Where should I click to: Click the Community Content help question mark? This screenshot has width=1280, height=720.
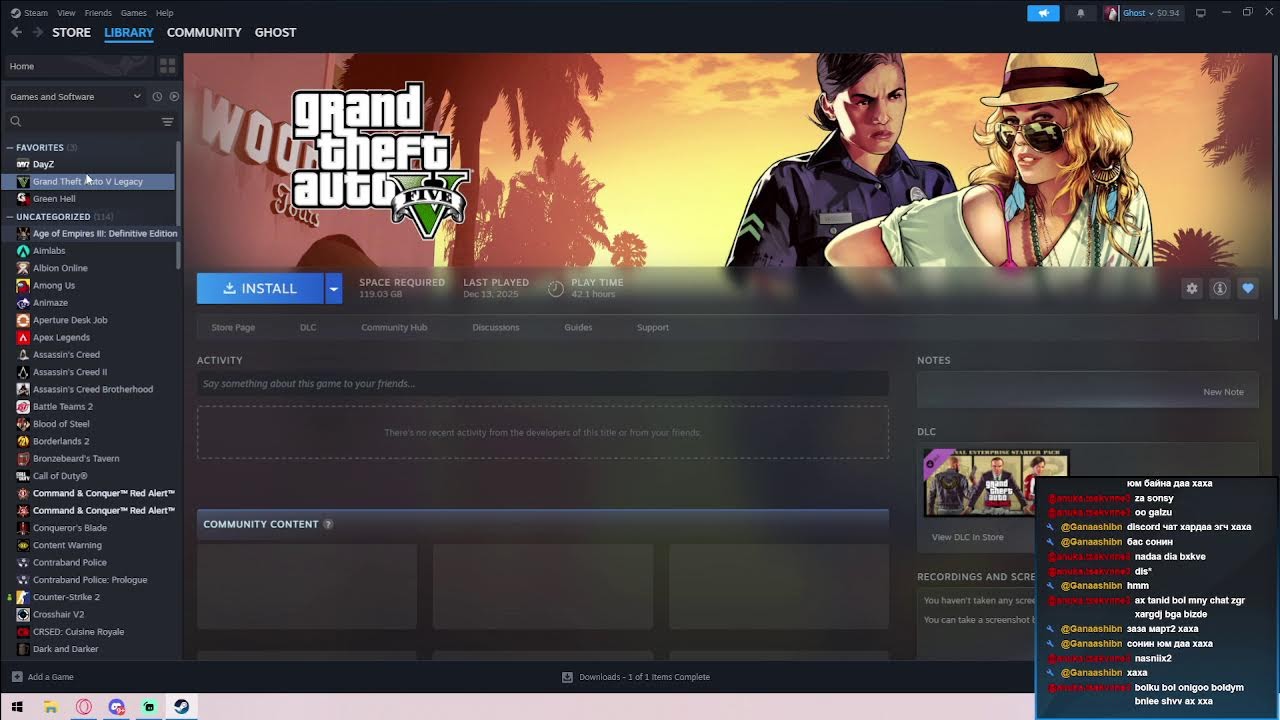328,524
